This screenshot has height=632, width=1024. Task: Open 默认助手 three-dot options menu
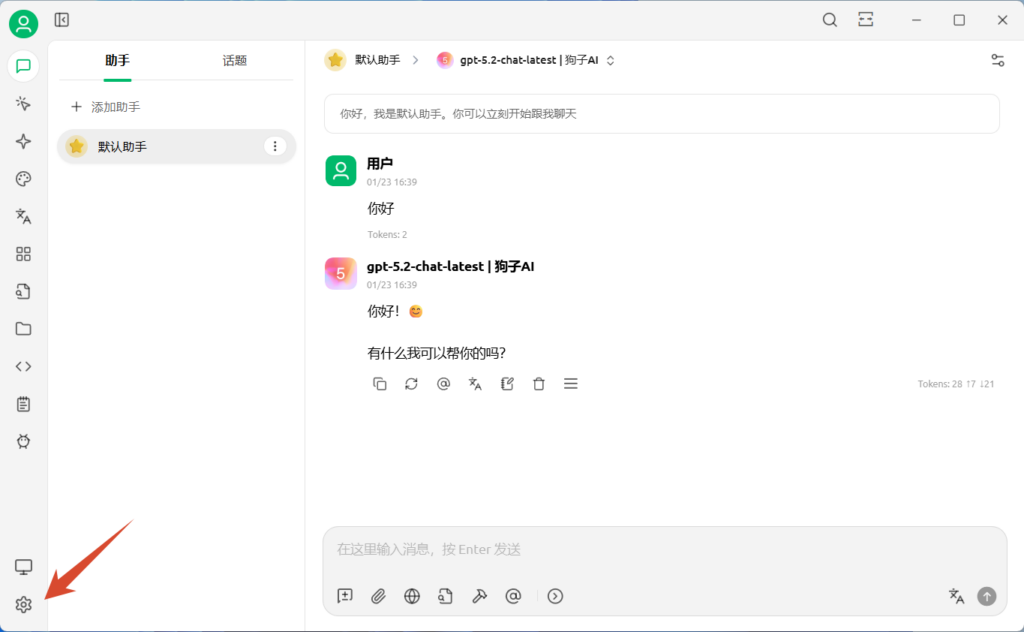[275, 146]
